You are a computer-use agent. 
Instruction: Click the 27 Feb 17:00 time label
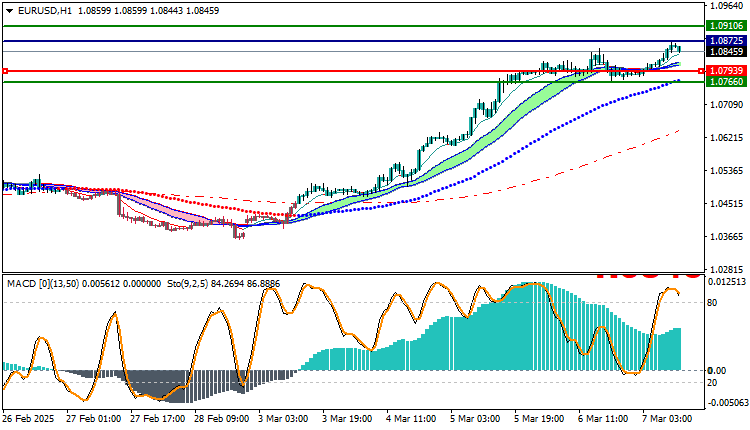click(157, 419)
